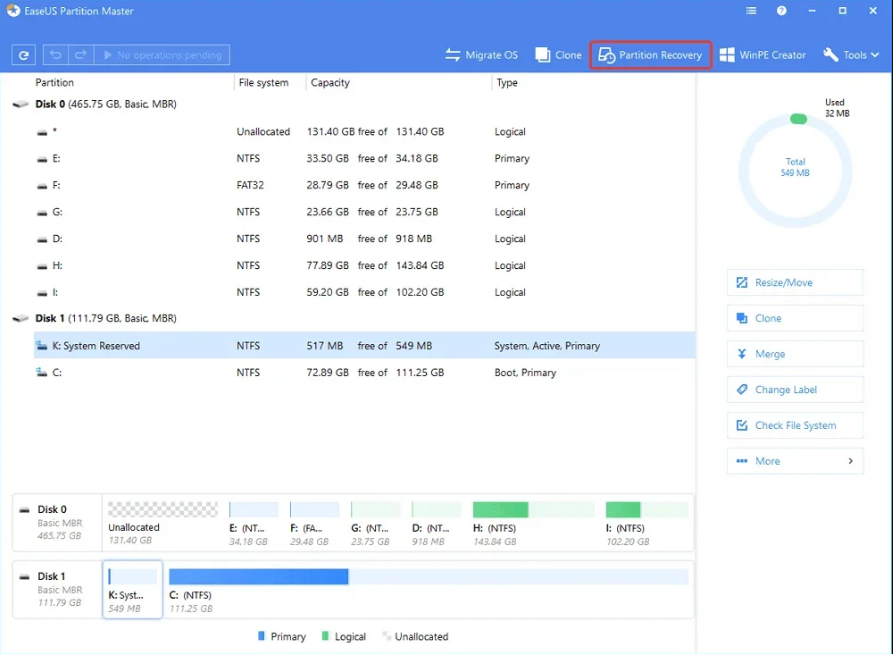Launch WinPE Creator

pos(762,55)
